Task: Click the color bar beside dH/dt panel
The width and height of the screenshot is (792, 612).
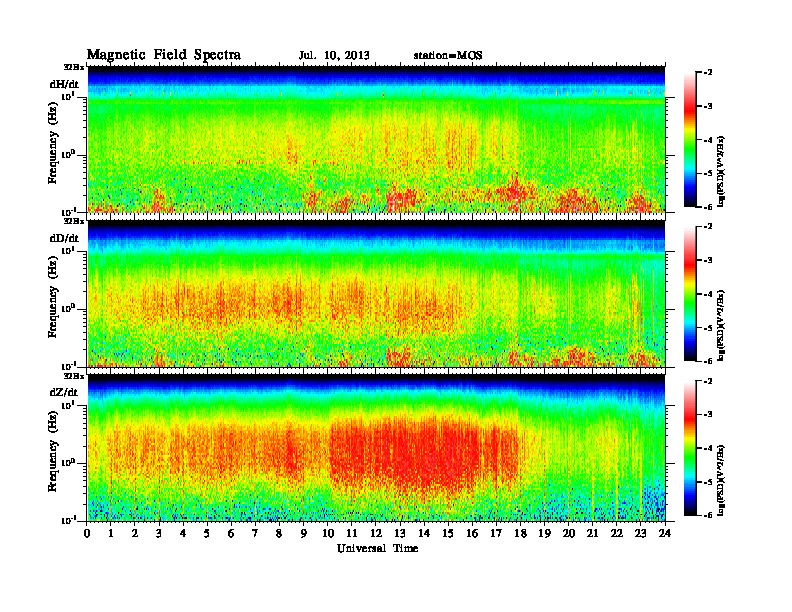Action: [x=690, y=139]
